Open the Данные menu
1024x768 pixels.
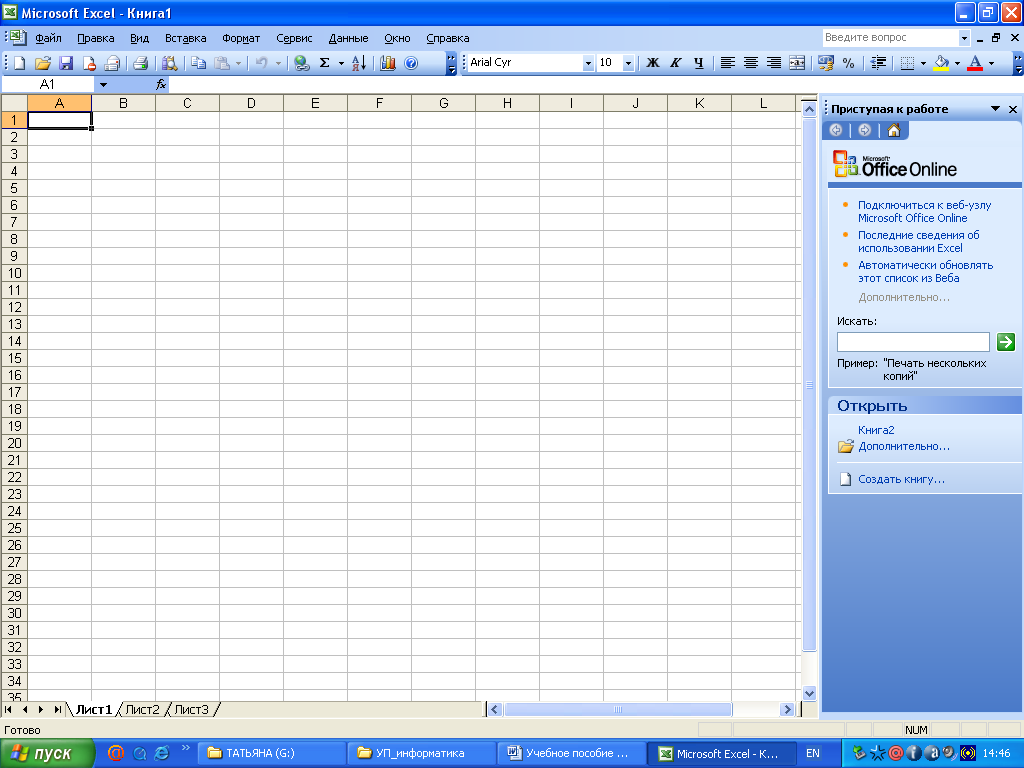pos(348,38)
